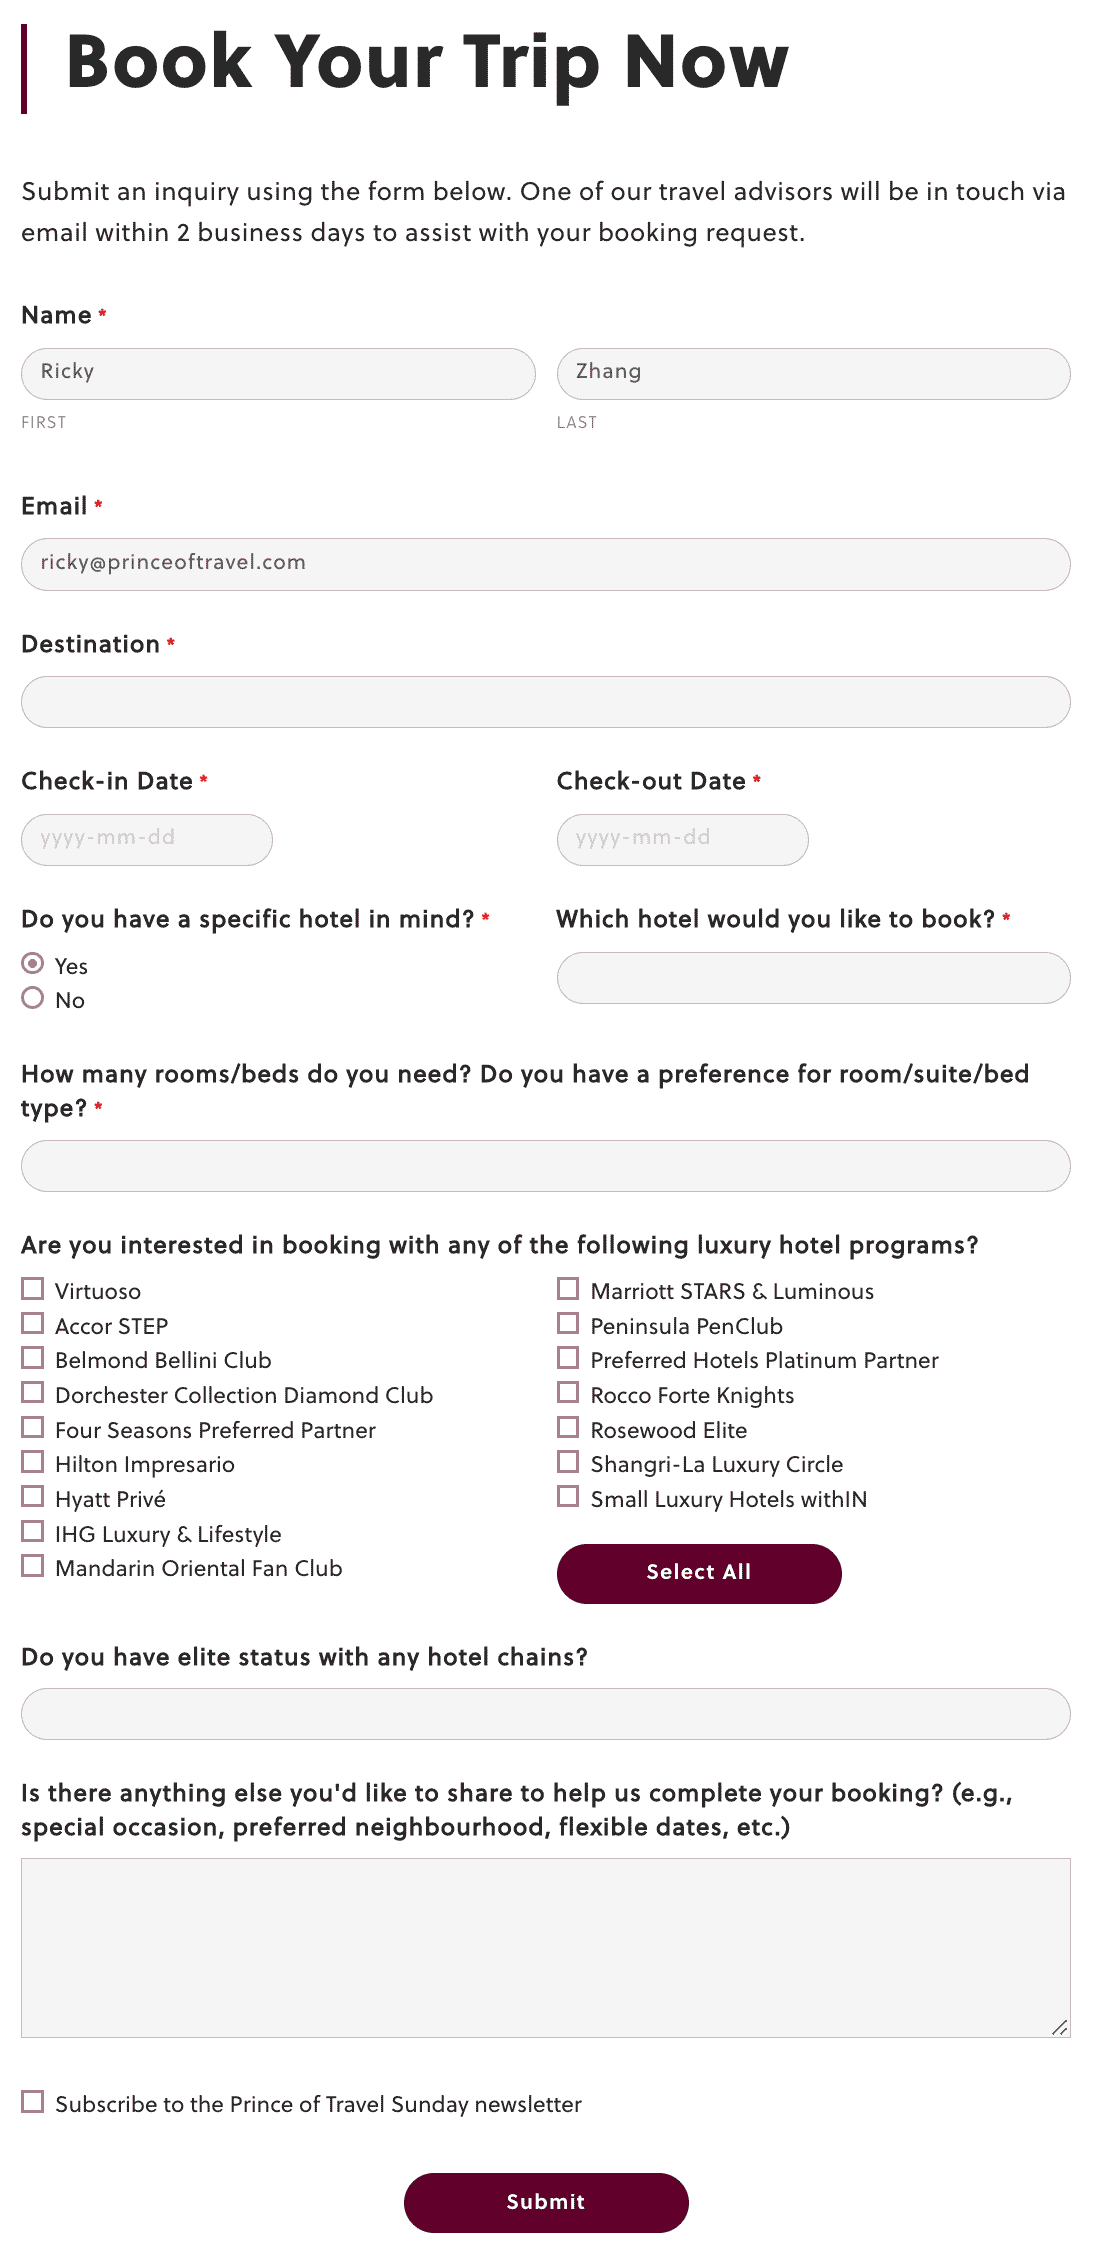Choose Yes for specific hotel
The width and height of the screenshot is (1096, 2250).
coord(33,964)
